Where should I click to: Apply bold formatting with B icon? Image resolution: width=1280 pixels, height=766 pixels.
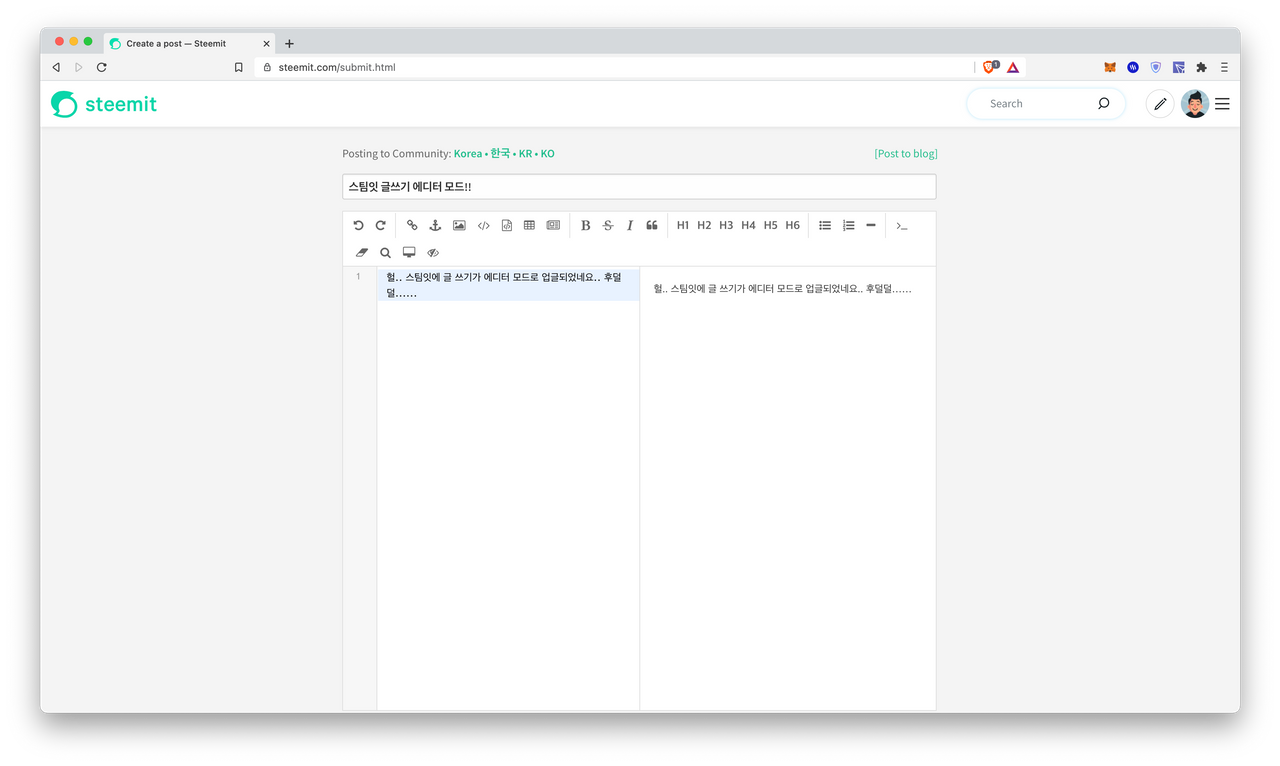[586, 226]
